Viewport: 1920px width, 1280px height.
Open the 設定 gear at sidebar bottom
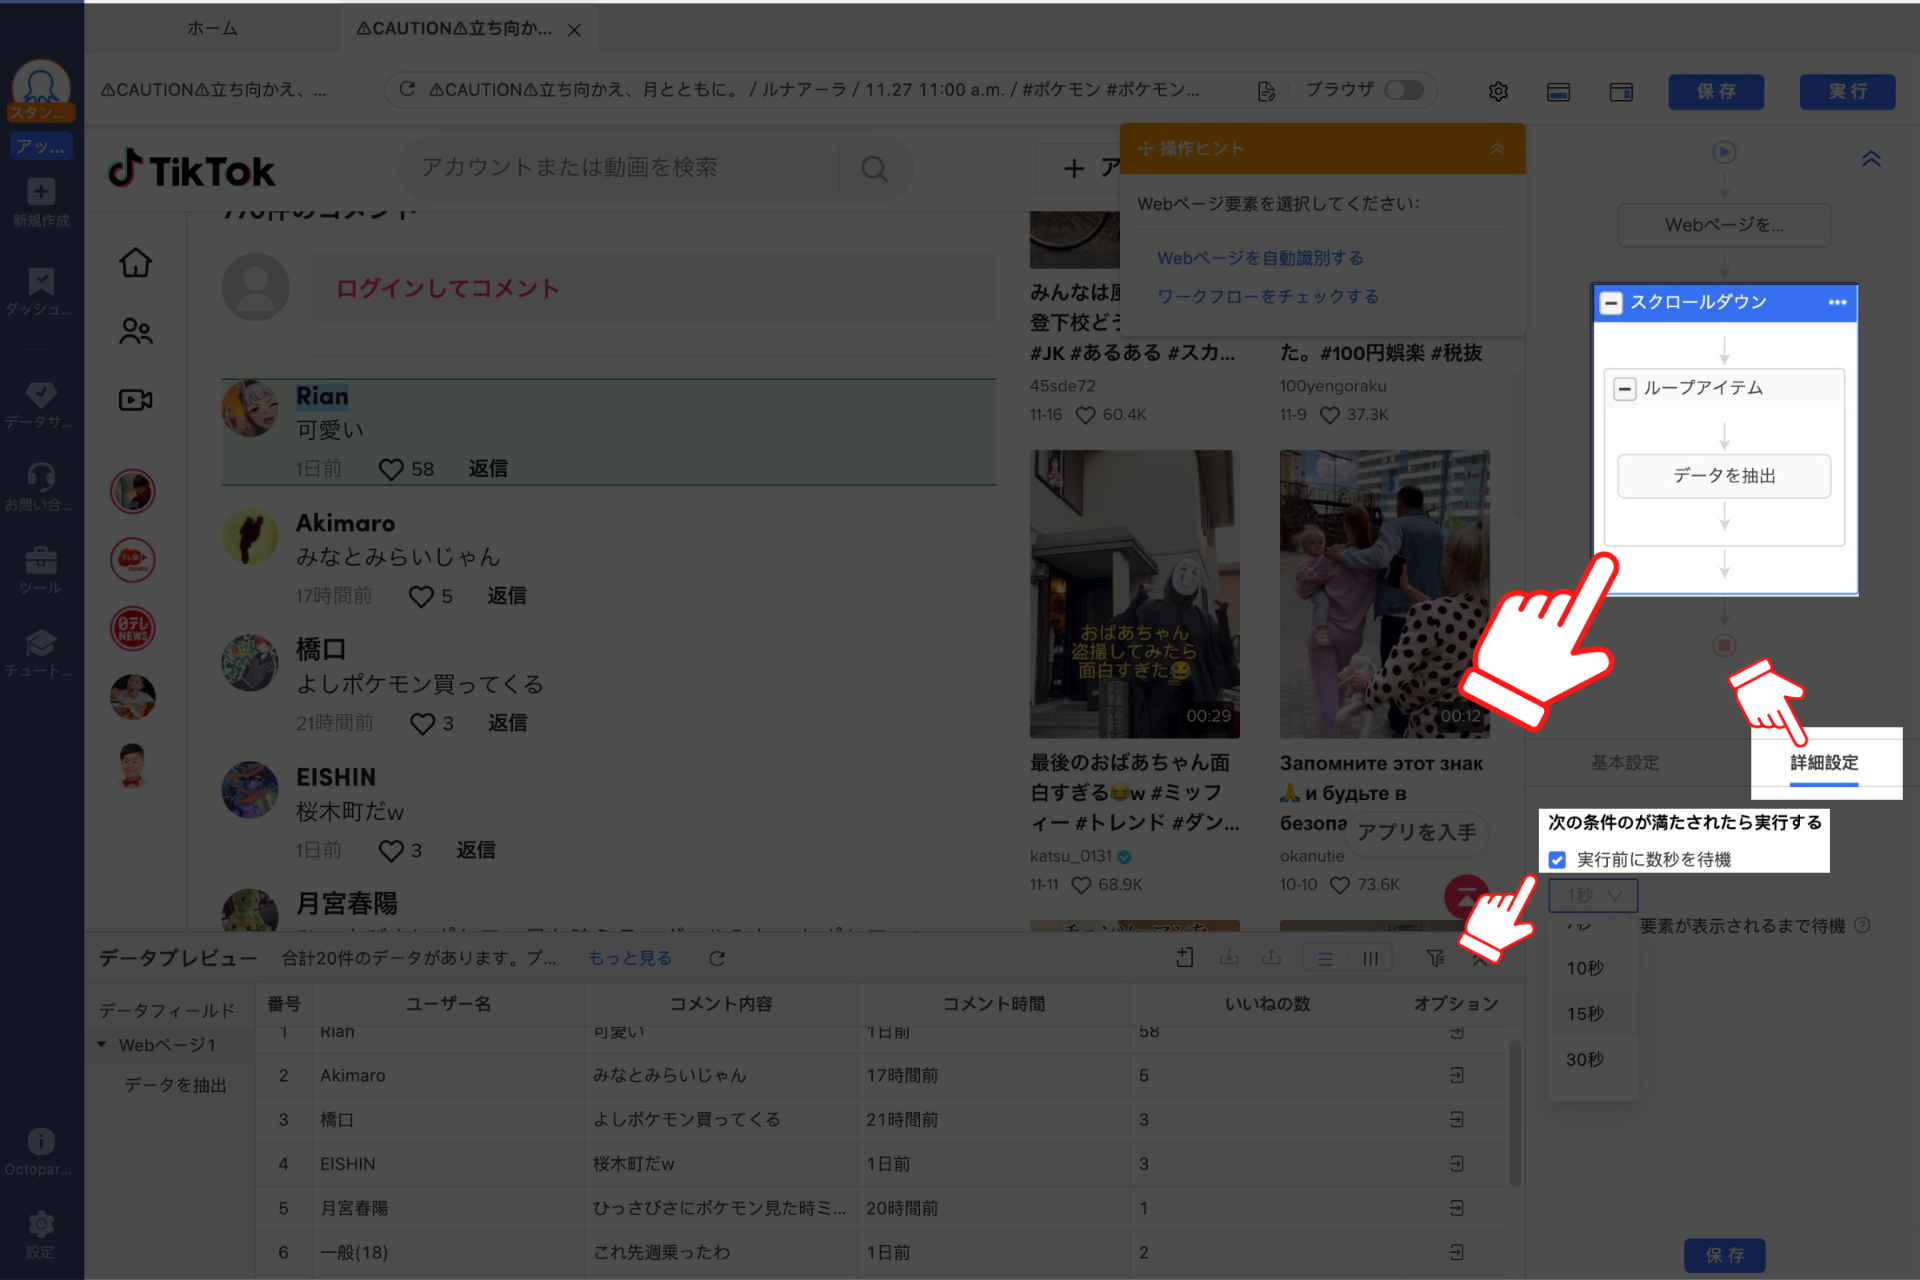(x=41, y=1224)
